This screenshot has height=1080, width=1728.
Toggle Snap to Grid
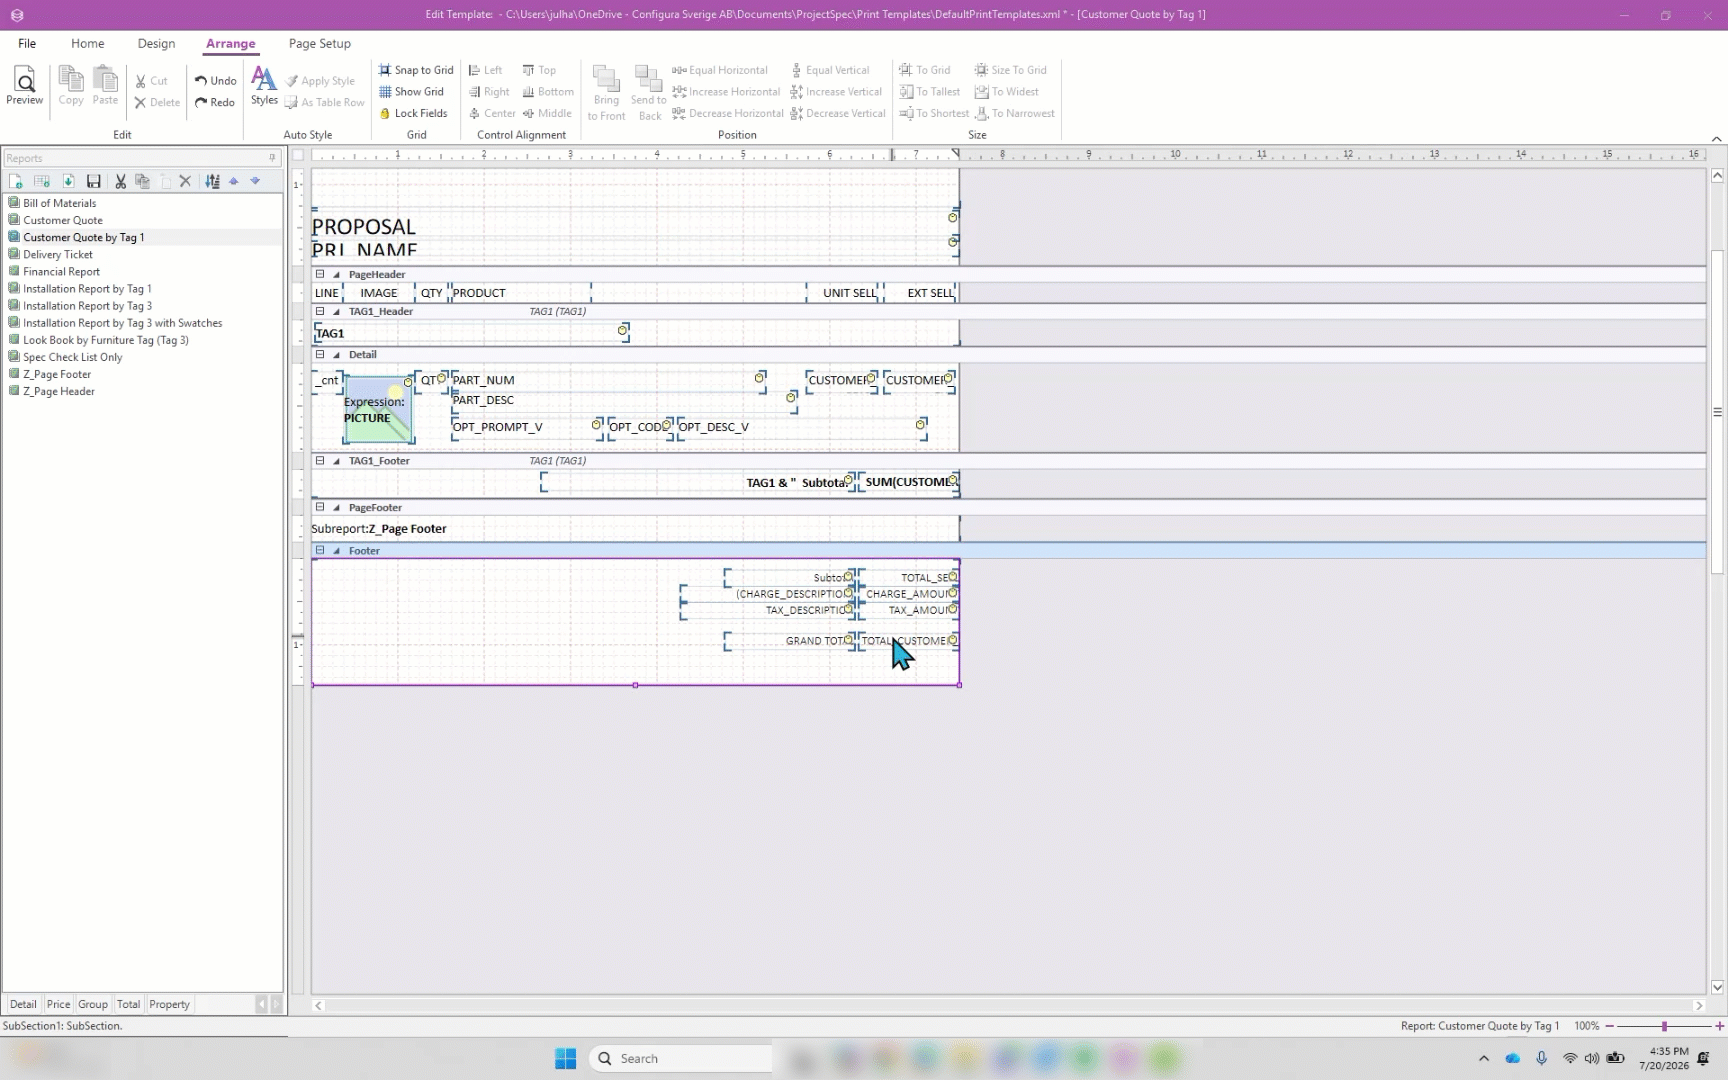point(416,70)
